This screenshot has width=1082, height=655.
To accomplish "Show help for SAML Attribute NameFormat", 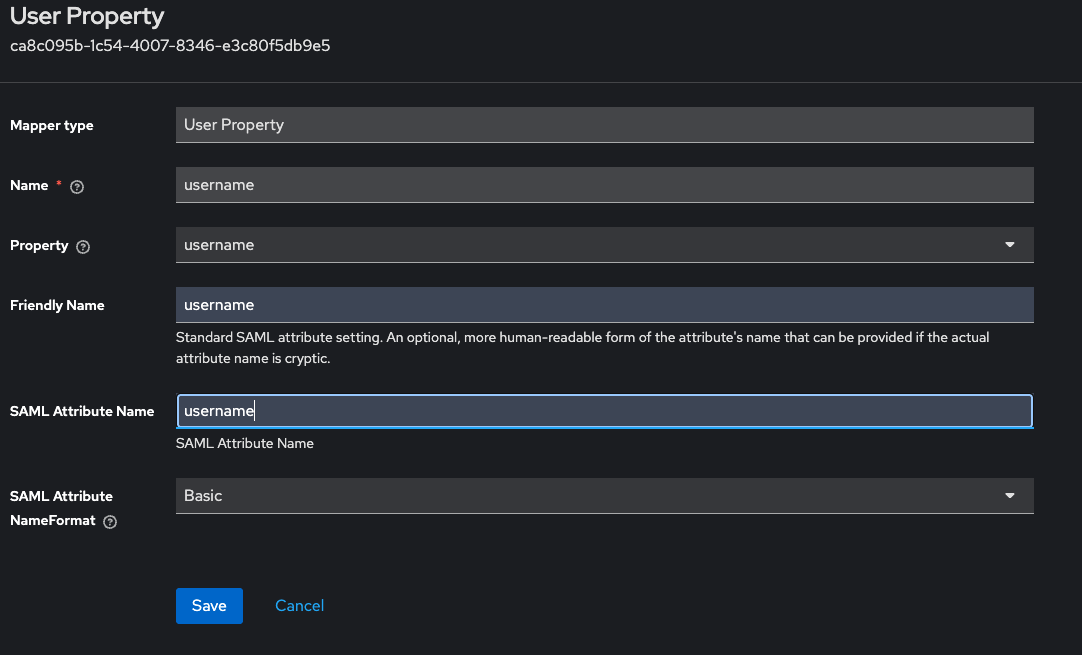I will (110, 522).
